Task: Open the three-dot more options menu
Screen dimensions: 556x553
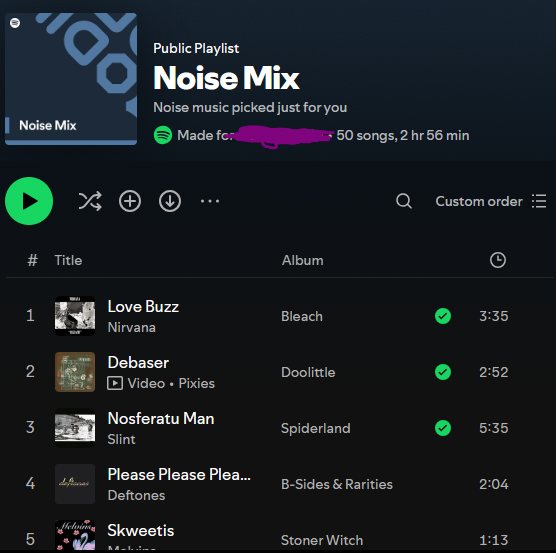Action: [210, 201]
